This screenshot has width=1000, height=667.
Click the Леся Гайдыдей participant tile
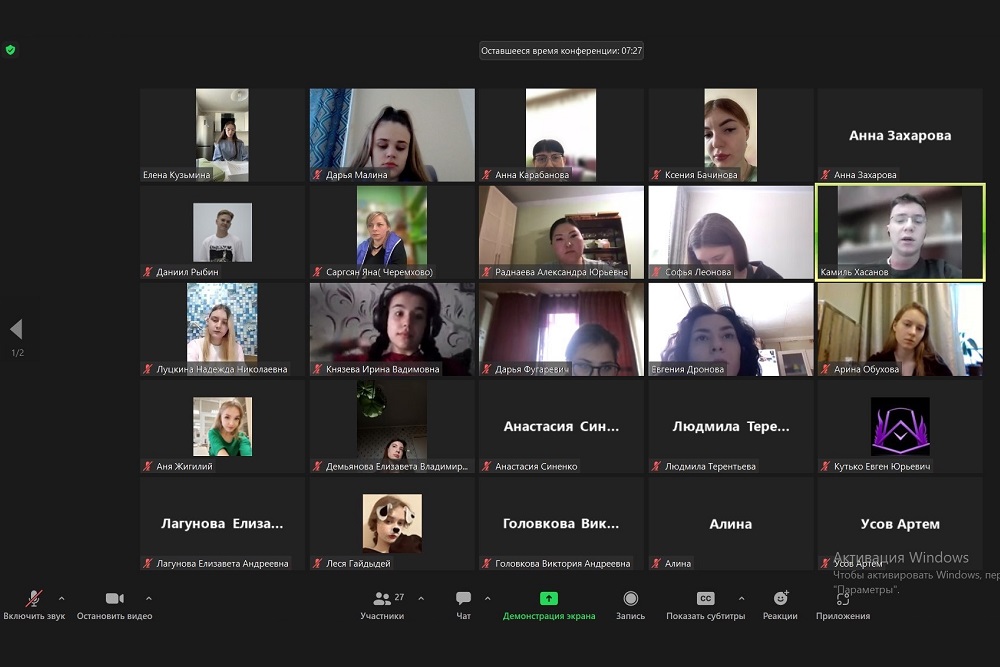click(392, 522)
